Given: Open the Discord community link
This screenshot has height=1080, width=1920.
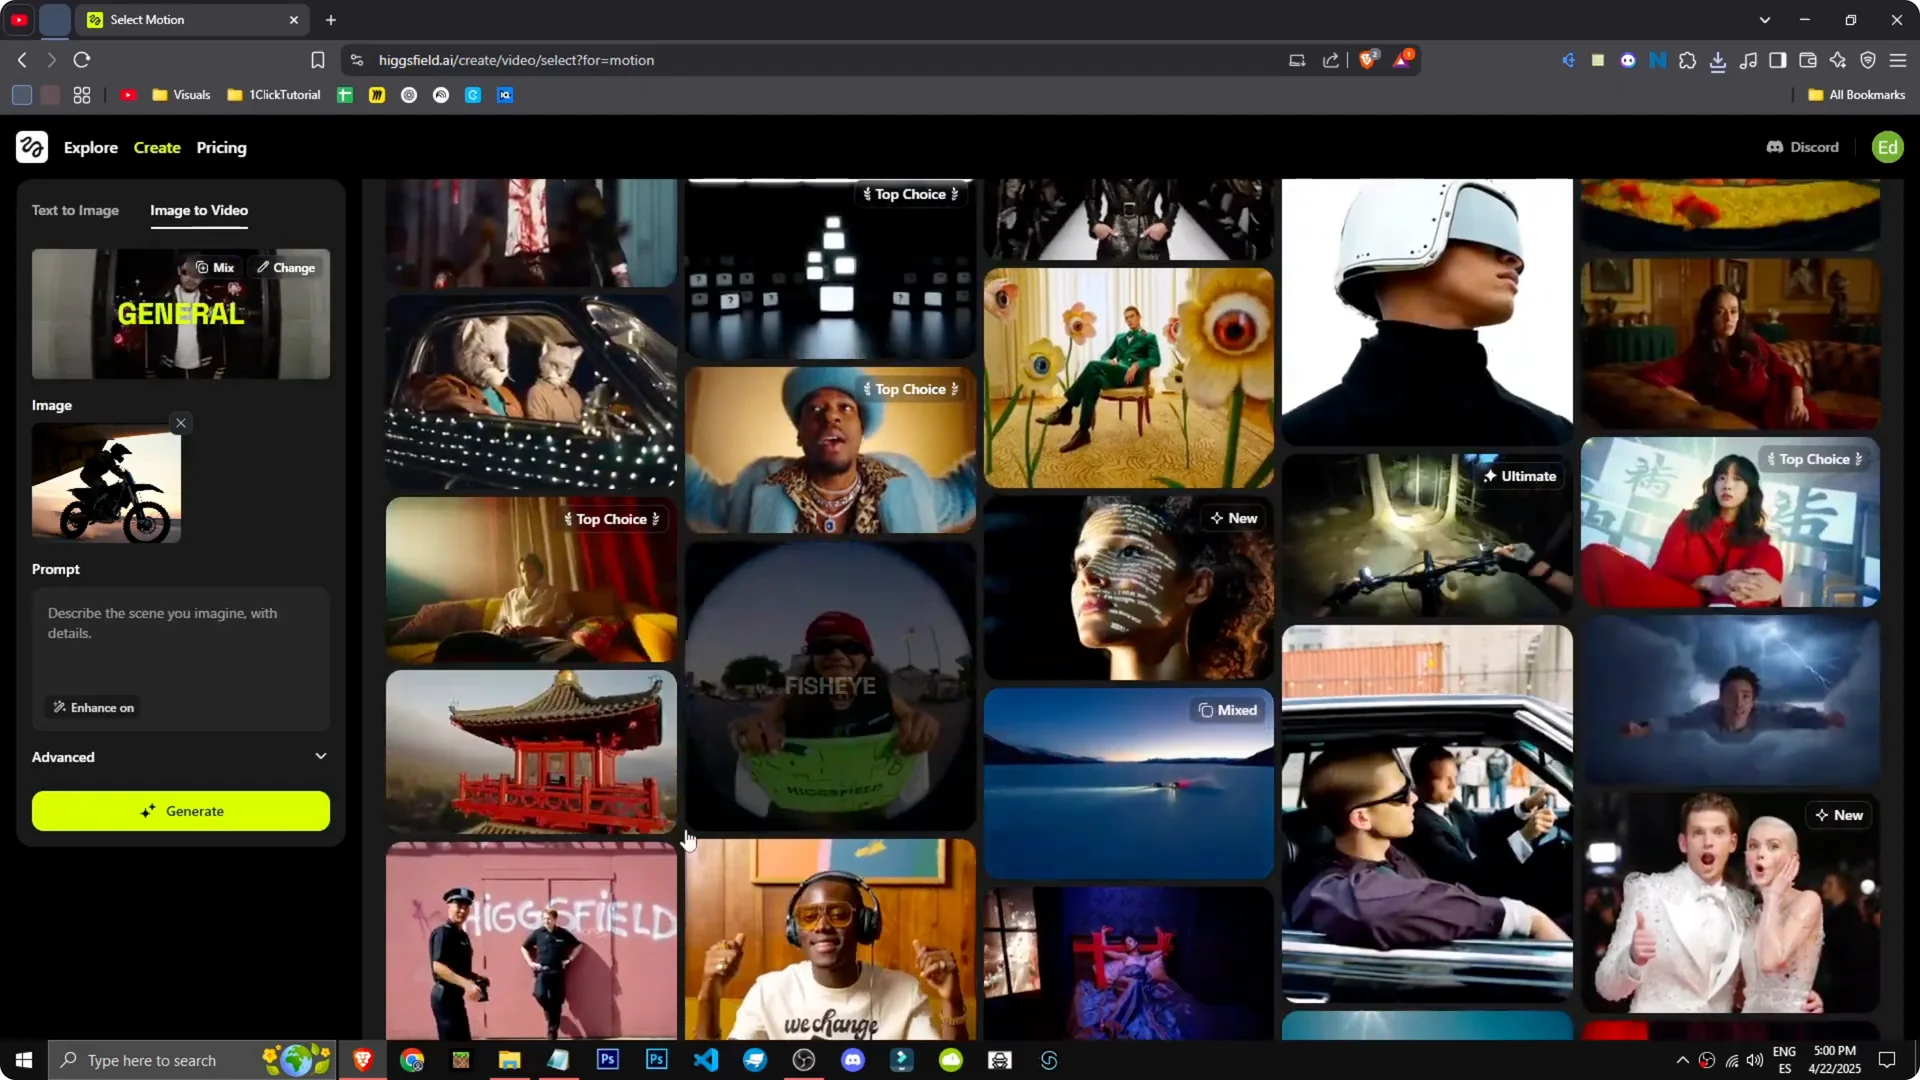Looking at the screenshot, I should (1801, 147).
